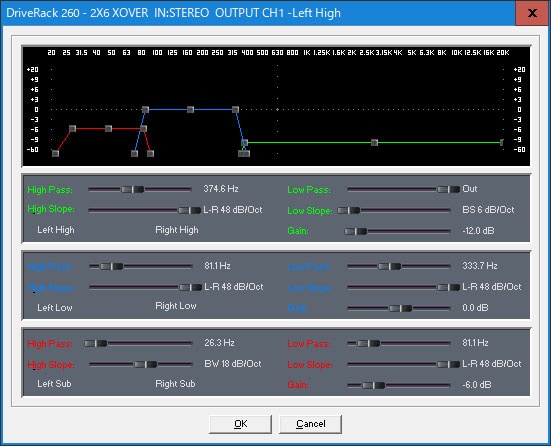The image size is (551, 447).
Task: Select the red band's bottom-left -60 handle
Action: click(56, 153)
